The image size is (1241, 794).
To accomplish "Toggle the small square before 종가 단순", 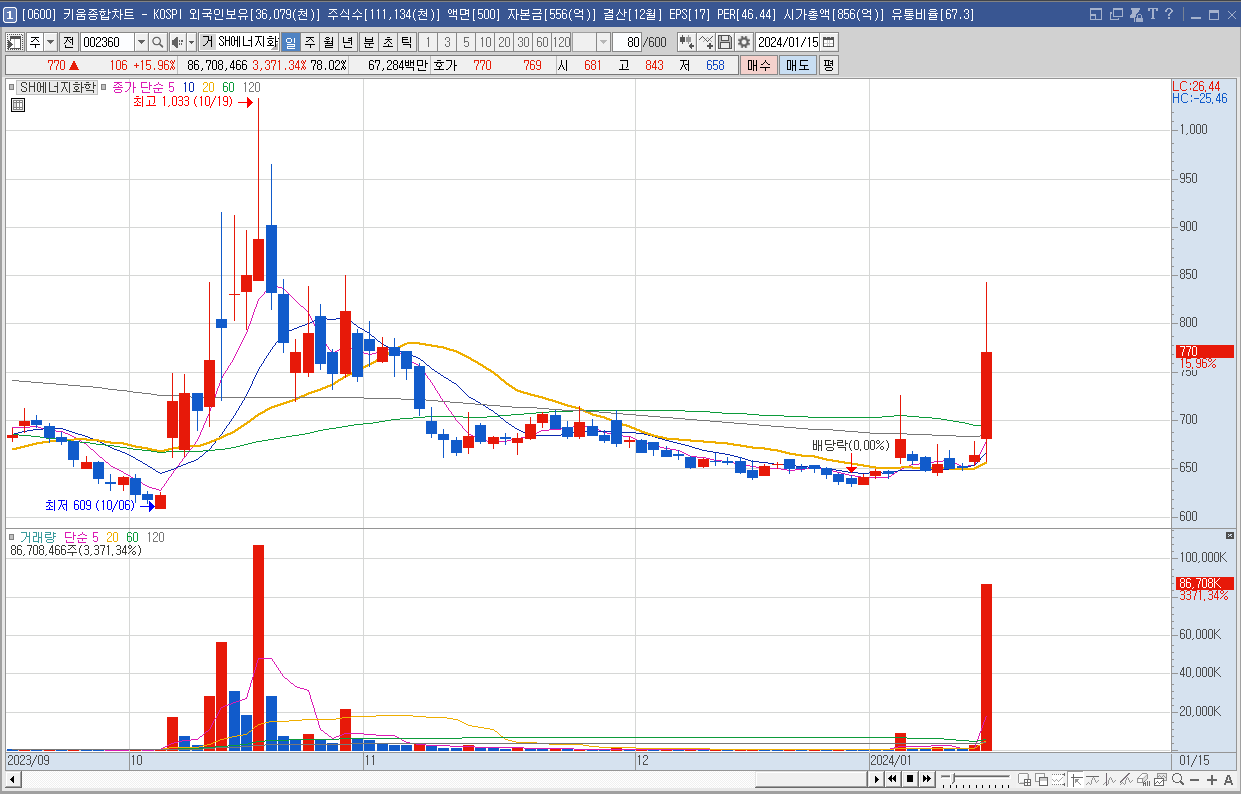I will (x=103, y=88).
